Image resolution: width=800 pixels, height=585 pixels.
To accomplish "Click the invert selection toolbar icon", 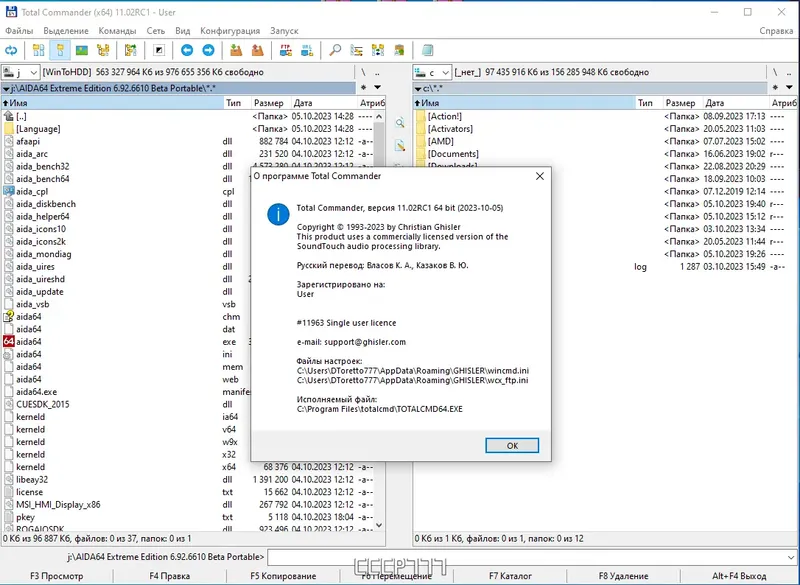I will [x=159, y=50].
